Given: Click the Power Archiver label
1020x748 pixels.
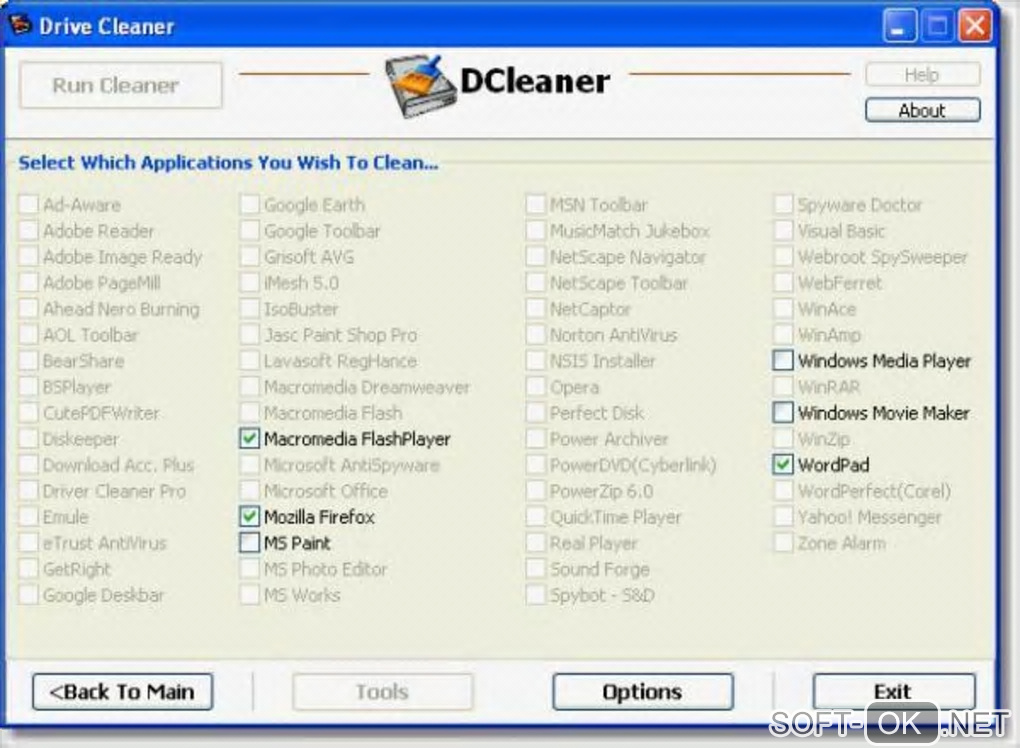Looking at the screenshot, I should coord(609,439).
